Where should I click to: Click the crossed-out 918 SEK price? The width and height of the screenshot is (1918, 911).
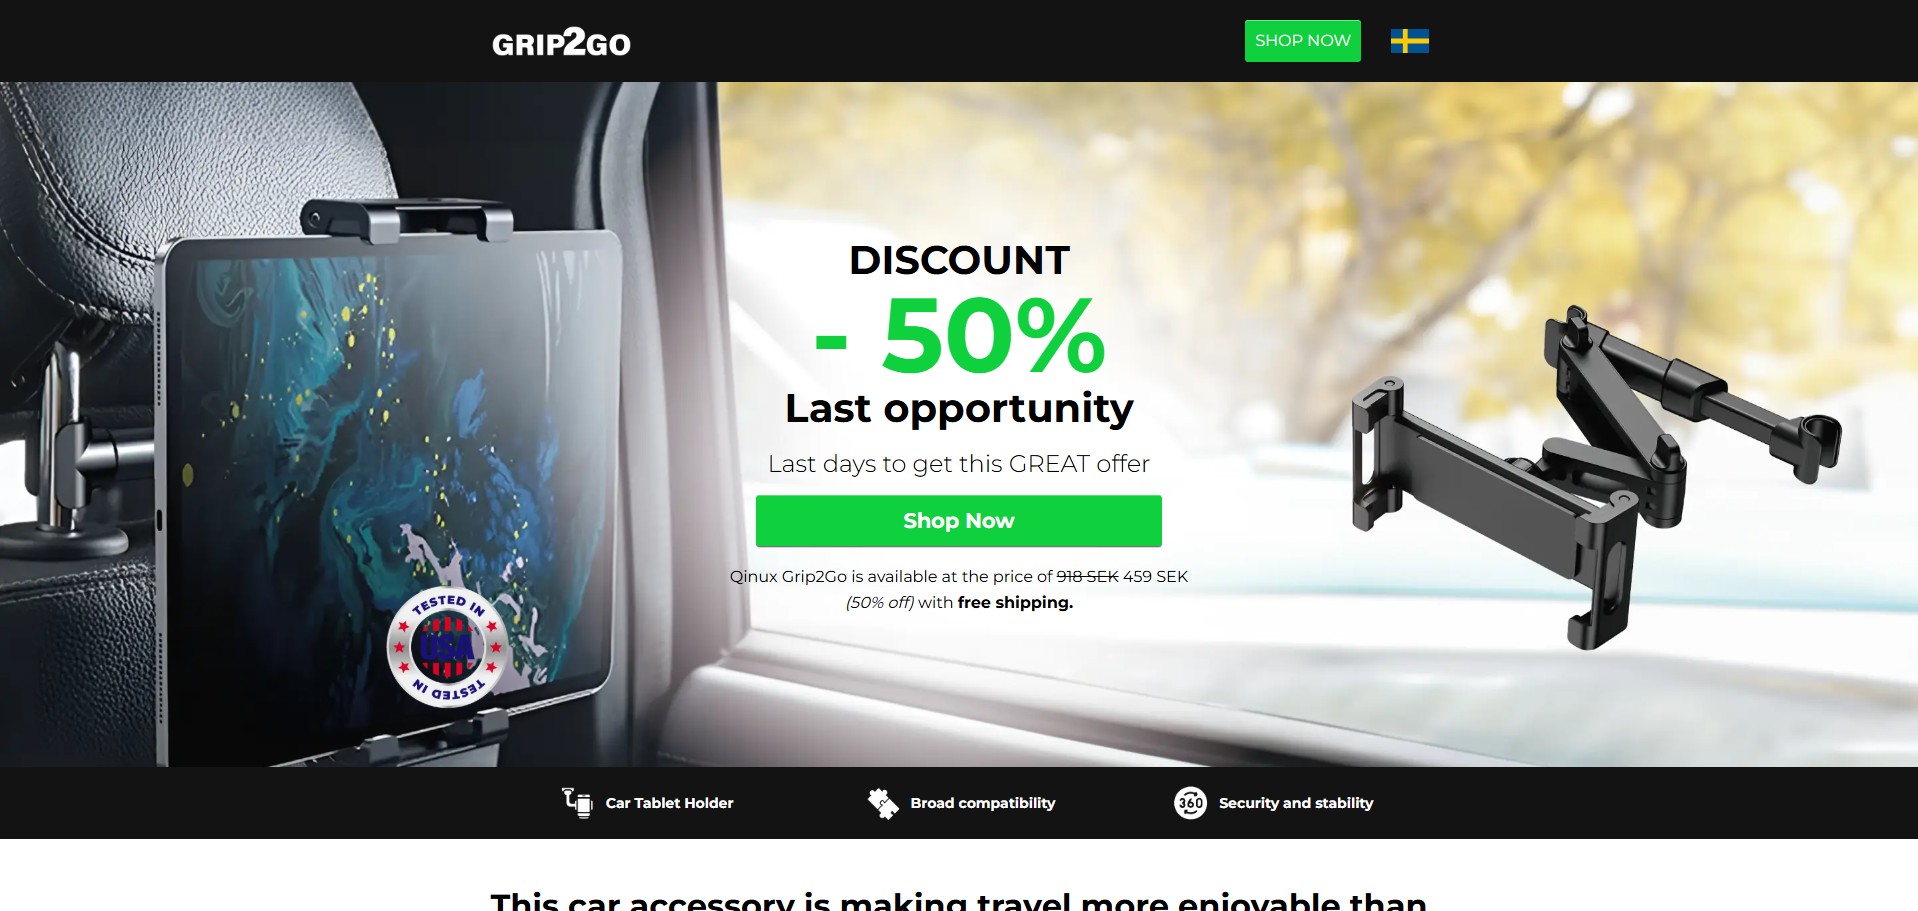1087,576
